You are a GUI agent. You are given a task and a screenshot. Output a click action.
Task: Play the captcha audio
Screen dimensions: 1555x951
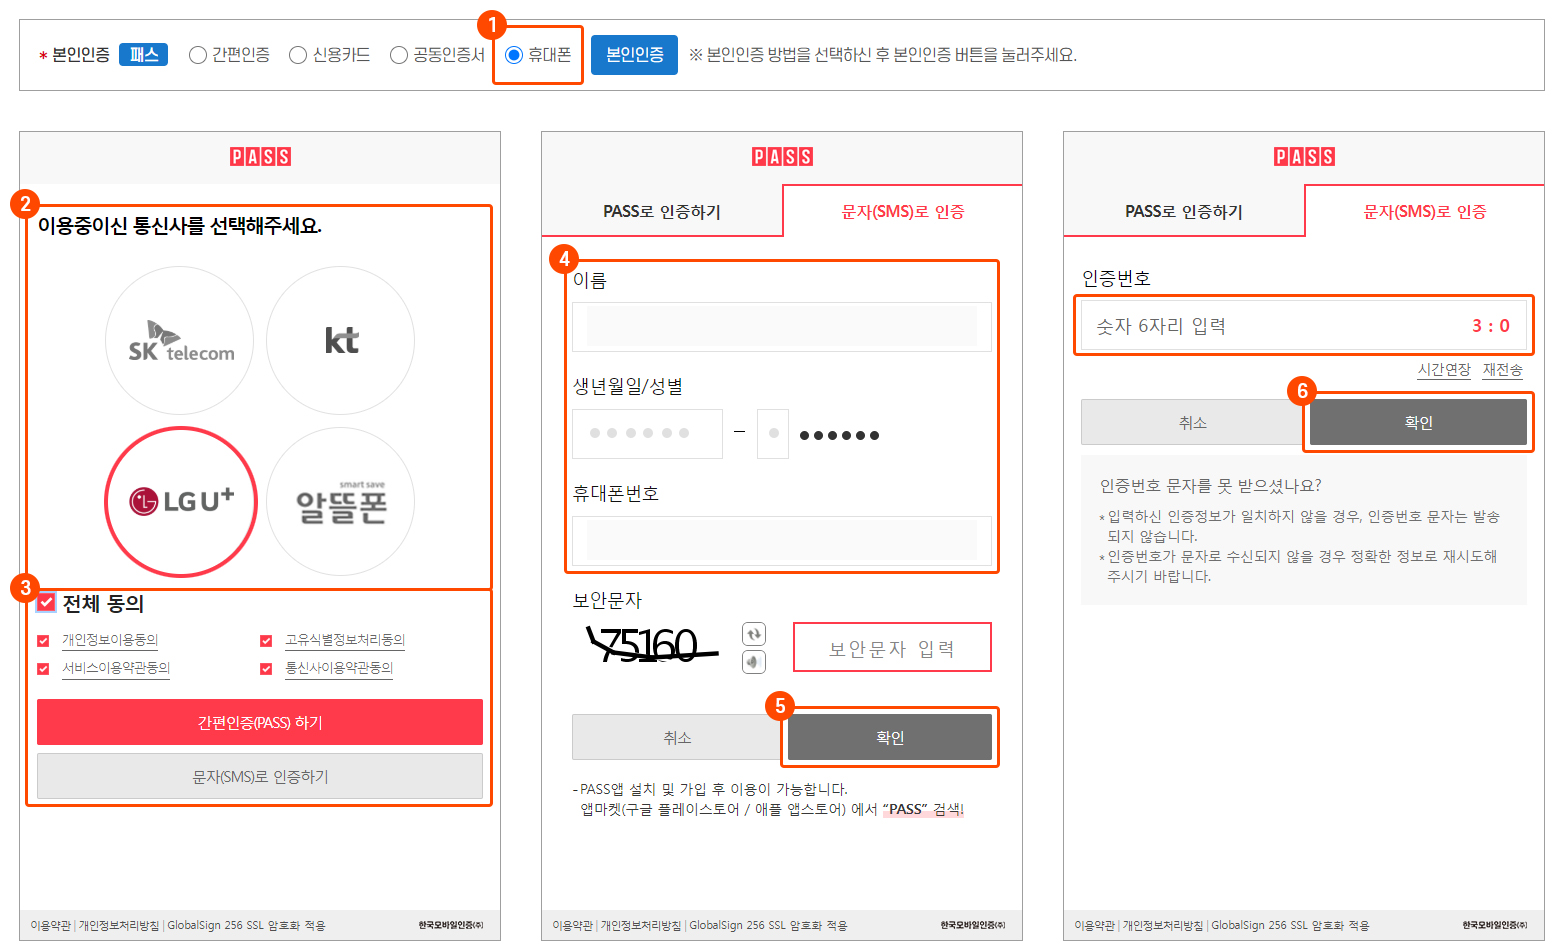click(754, 662)
